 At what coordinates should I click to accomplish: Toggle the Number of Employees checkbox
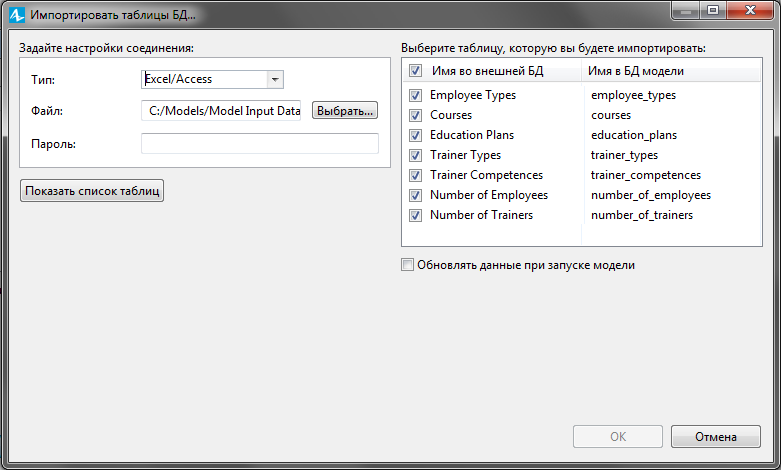[x=415, y=195]
